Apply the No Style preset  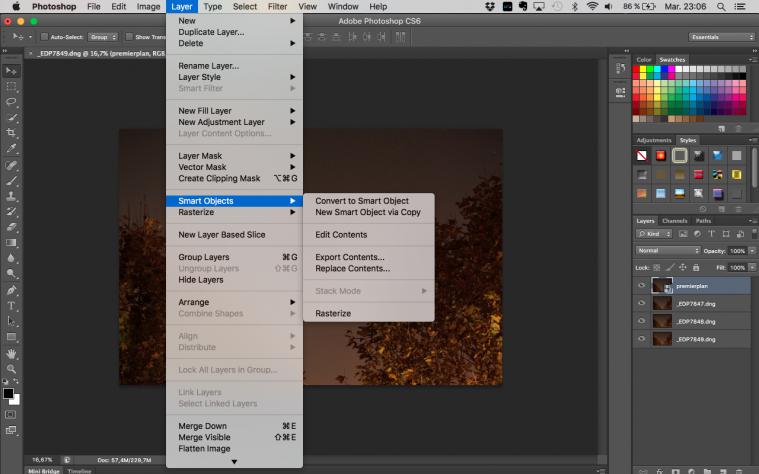[641, 155]
